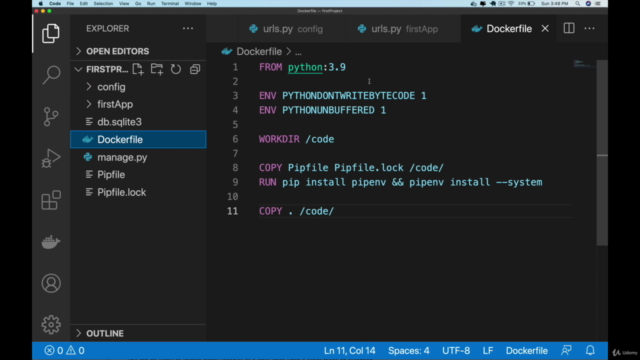Open the Manage gear icon

tap(51, 324)
